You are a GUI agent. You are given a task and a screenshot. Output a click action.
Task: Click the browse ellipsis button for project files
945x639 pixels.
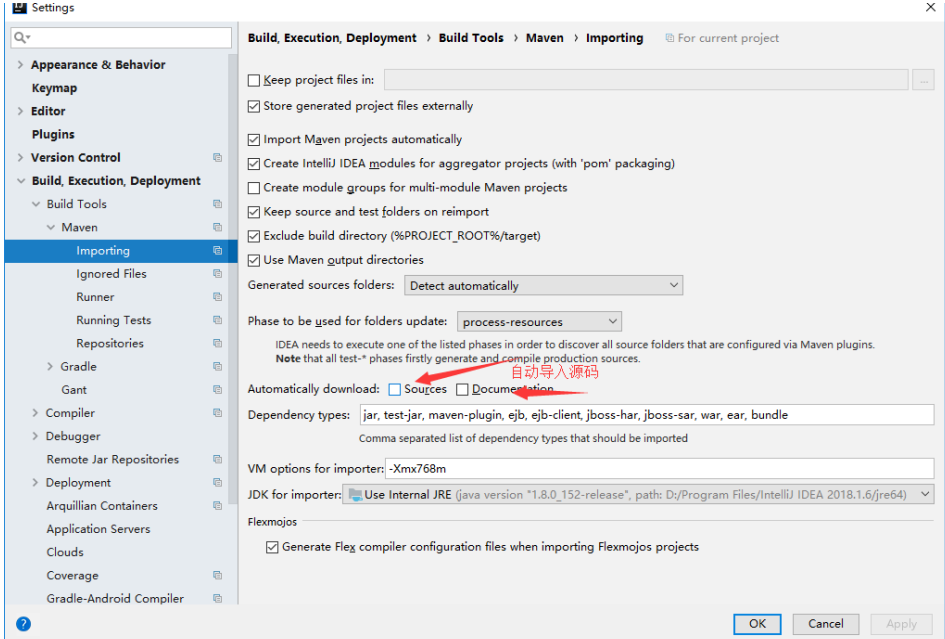(x=923, y=80)
